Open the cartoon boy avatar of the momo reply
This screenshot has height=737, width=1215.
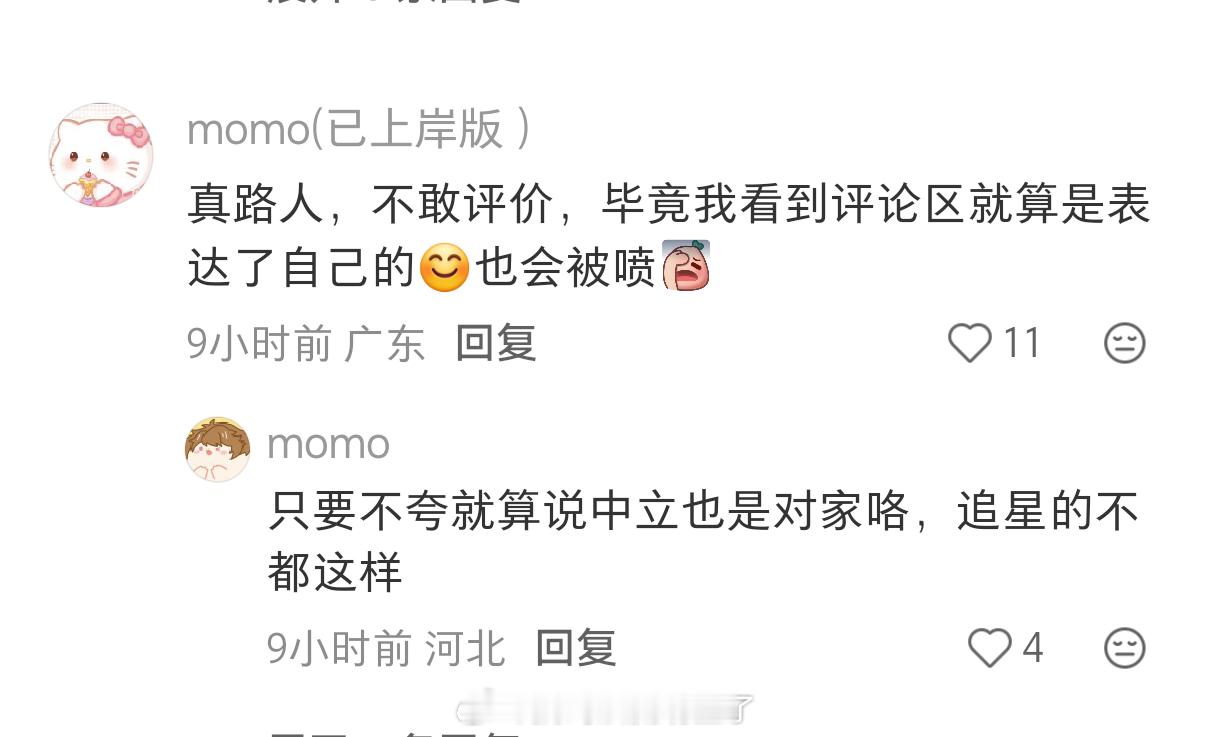click(218, 449)
